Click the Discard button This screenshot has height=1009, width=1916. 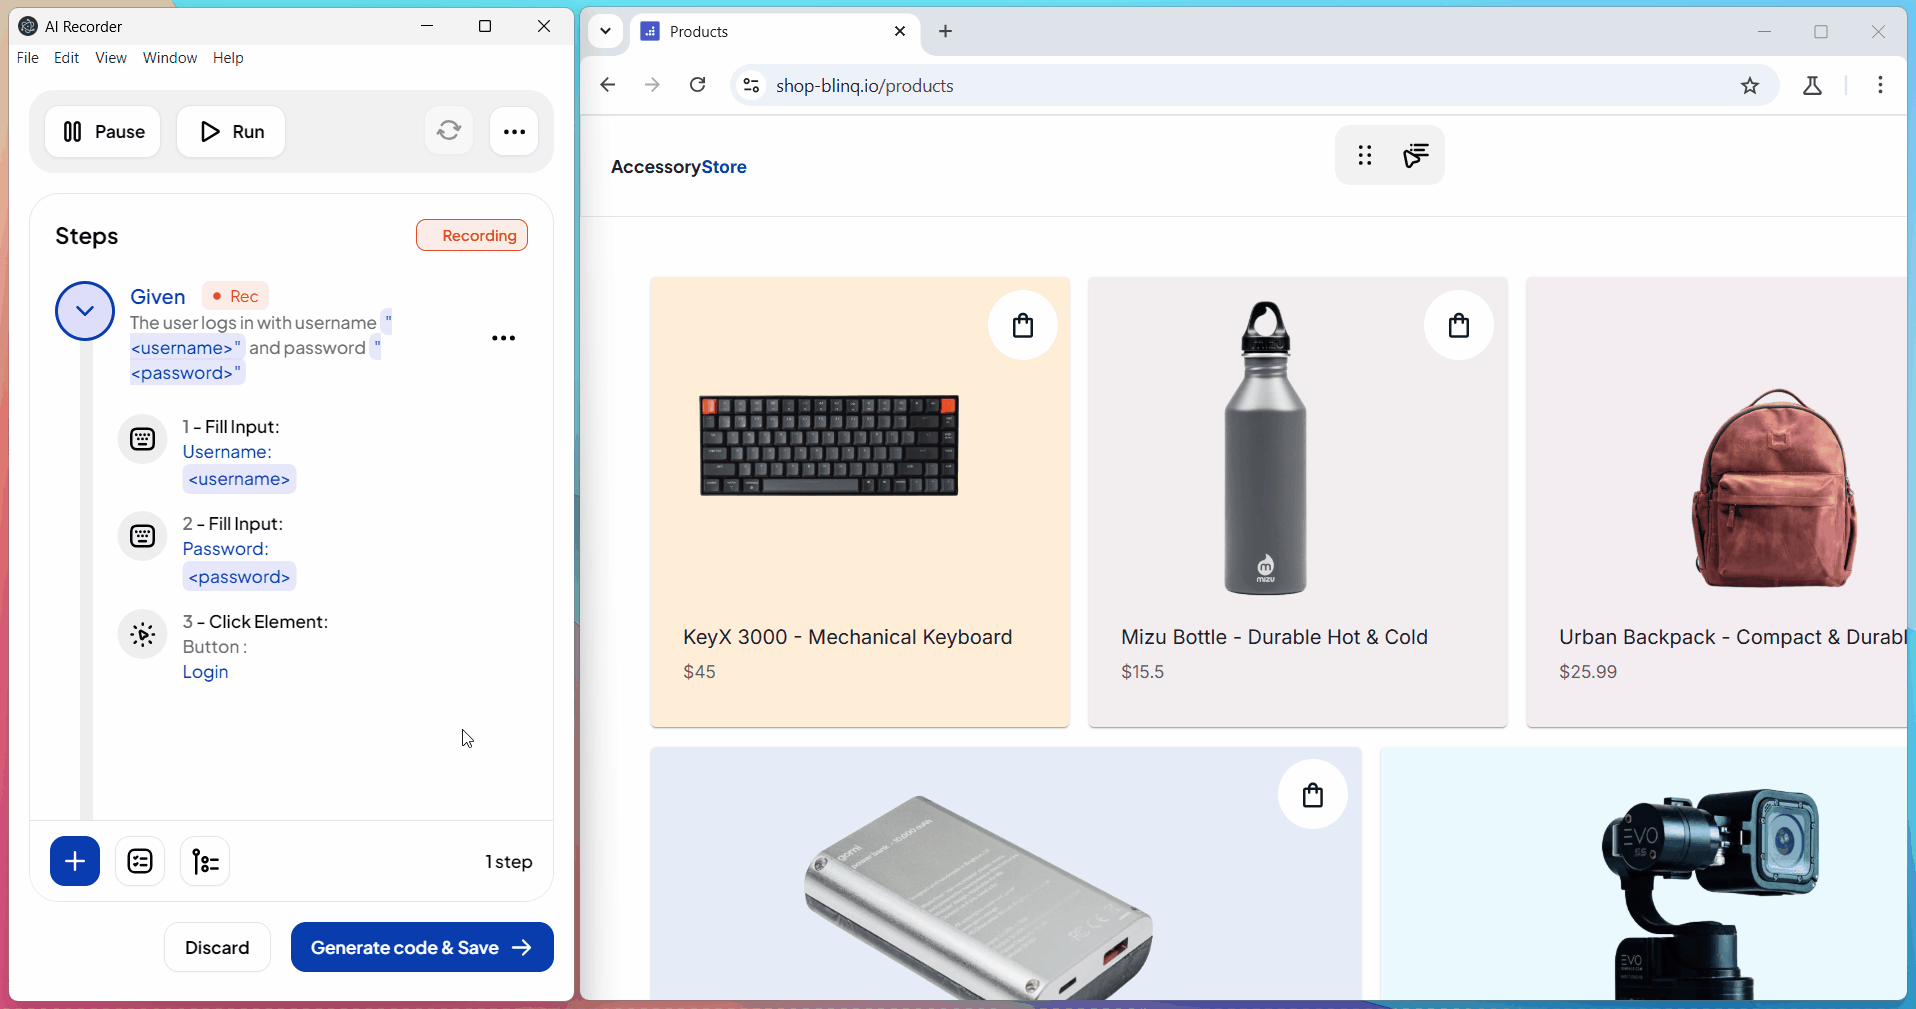pyautogui.click(x=217, y=947)
